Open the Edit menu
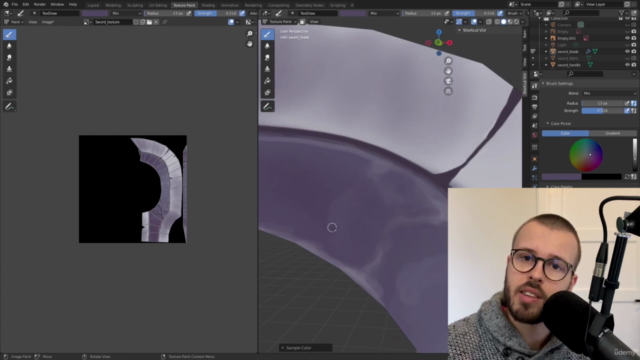The image size is (640, 360). 26,4
